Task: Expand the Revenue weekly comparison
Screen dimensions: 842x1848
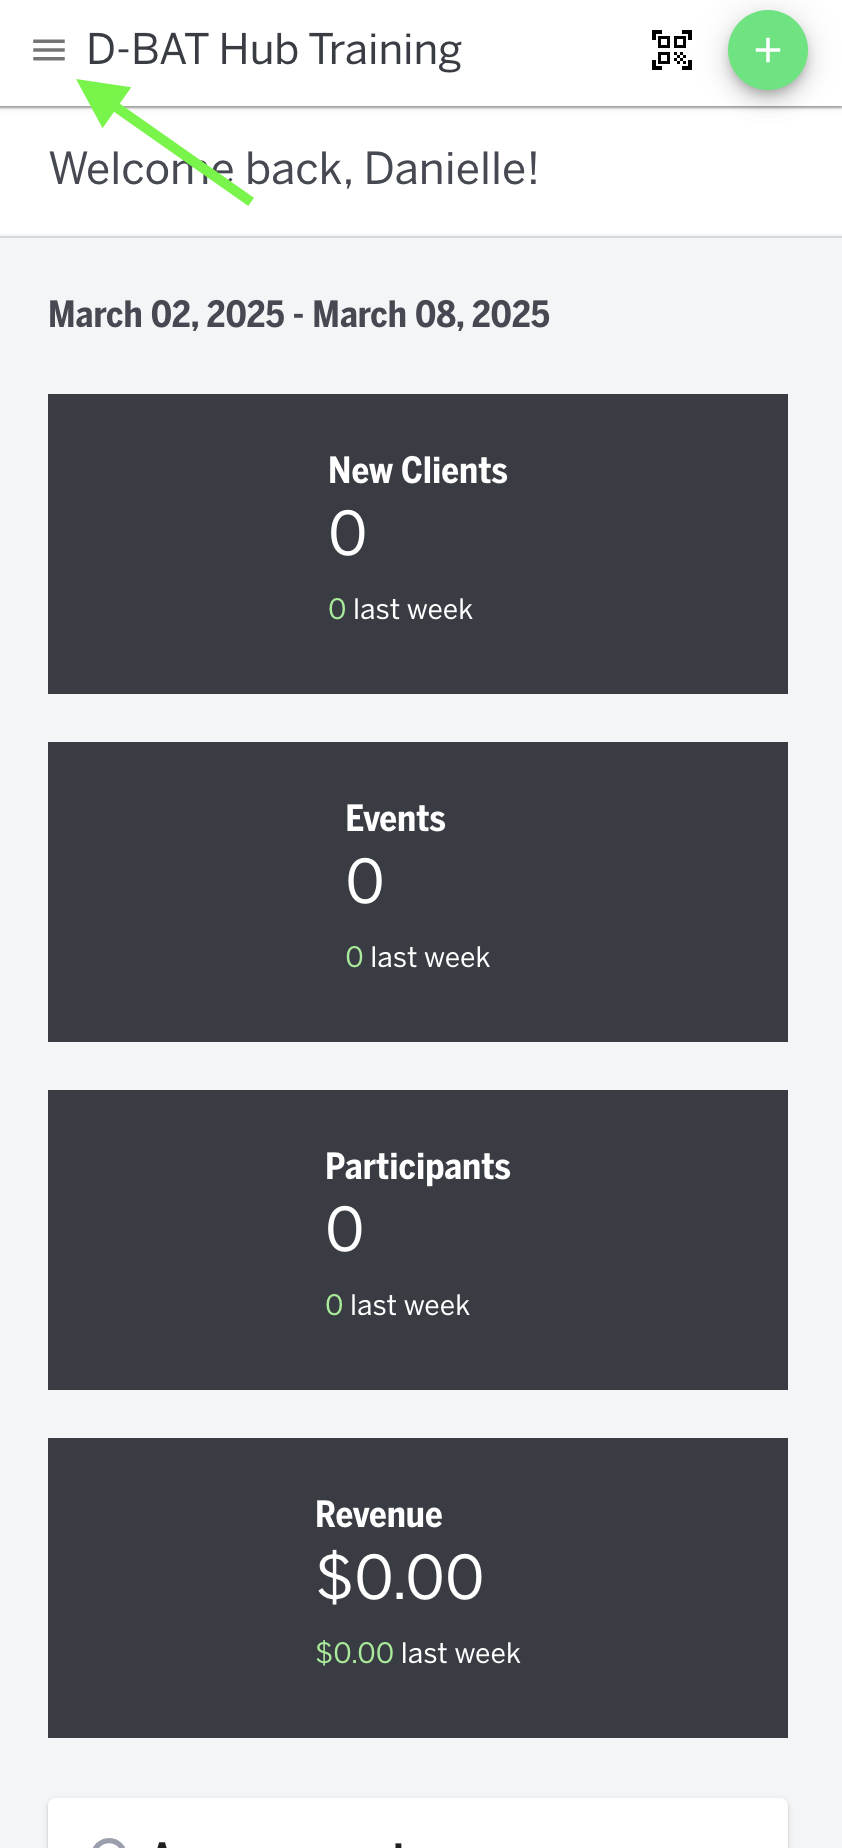Action: tap(418, 1652)
